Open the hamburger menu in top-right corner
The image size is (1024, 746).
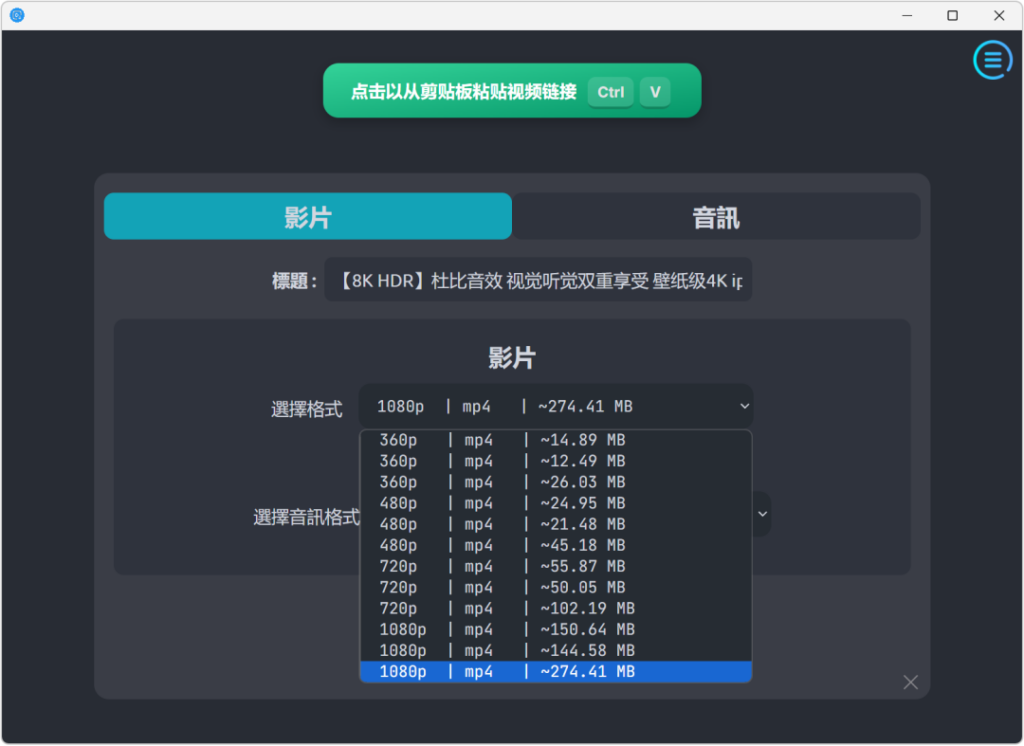tap(992, 60)
